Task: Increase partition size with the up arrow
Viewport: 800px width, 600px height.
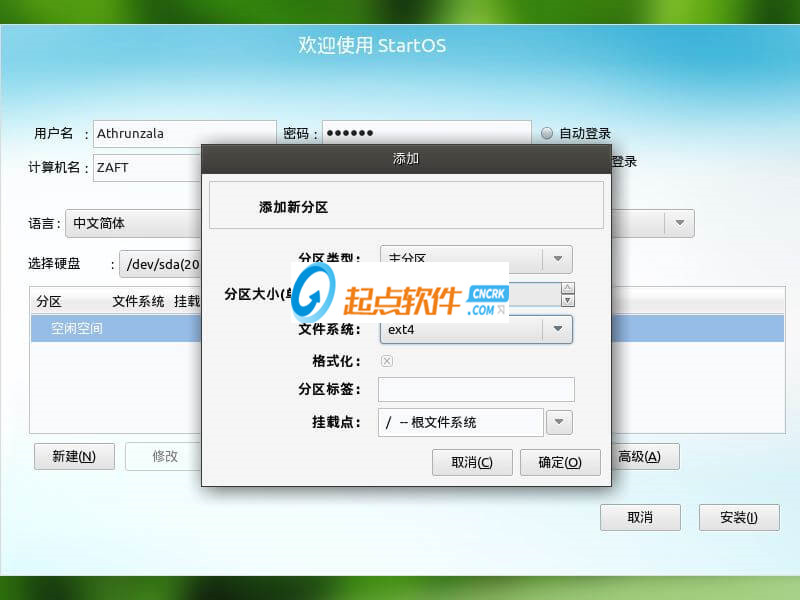Action: (x=567, y=288)
